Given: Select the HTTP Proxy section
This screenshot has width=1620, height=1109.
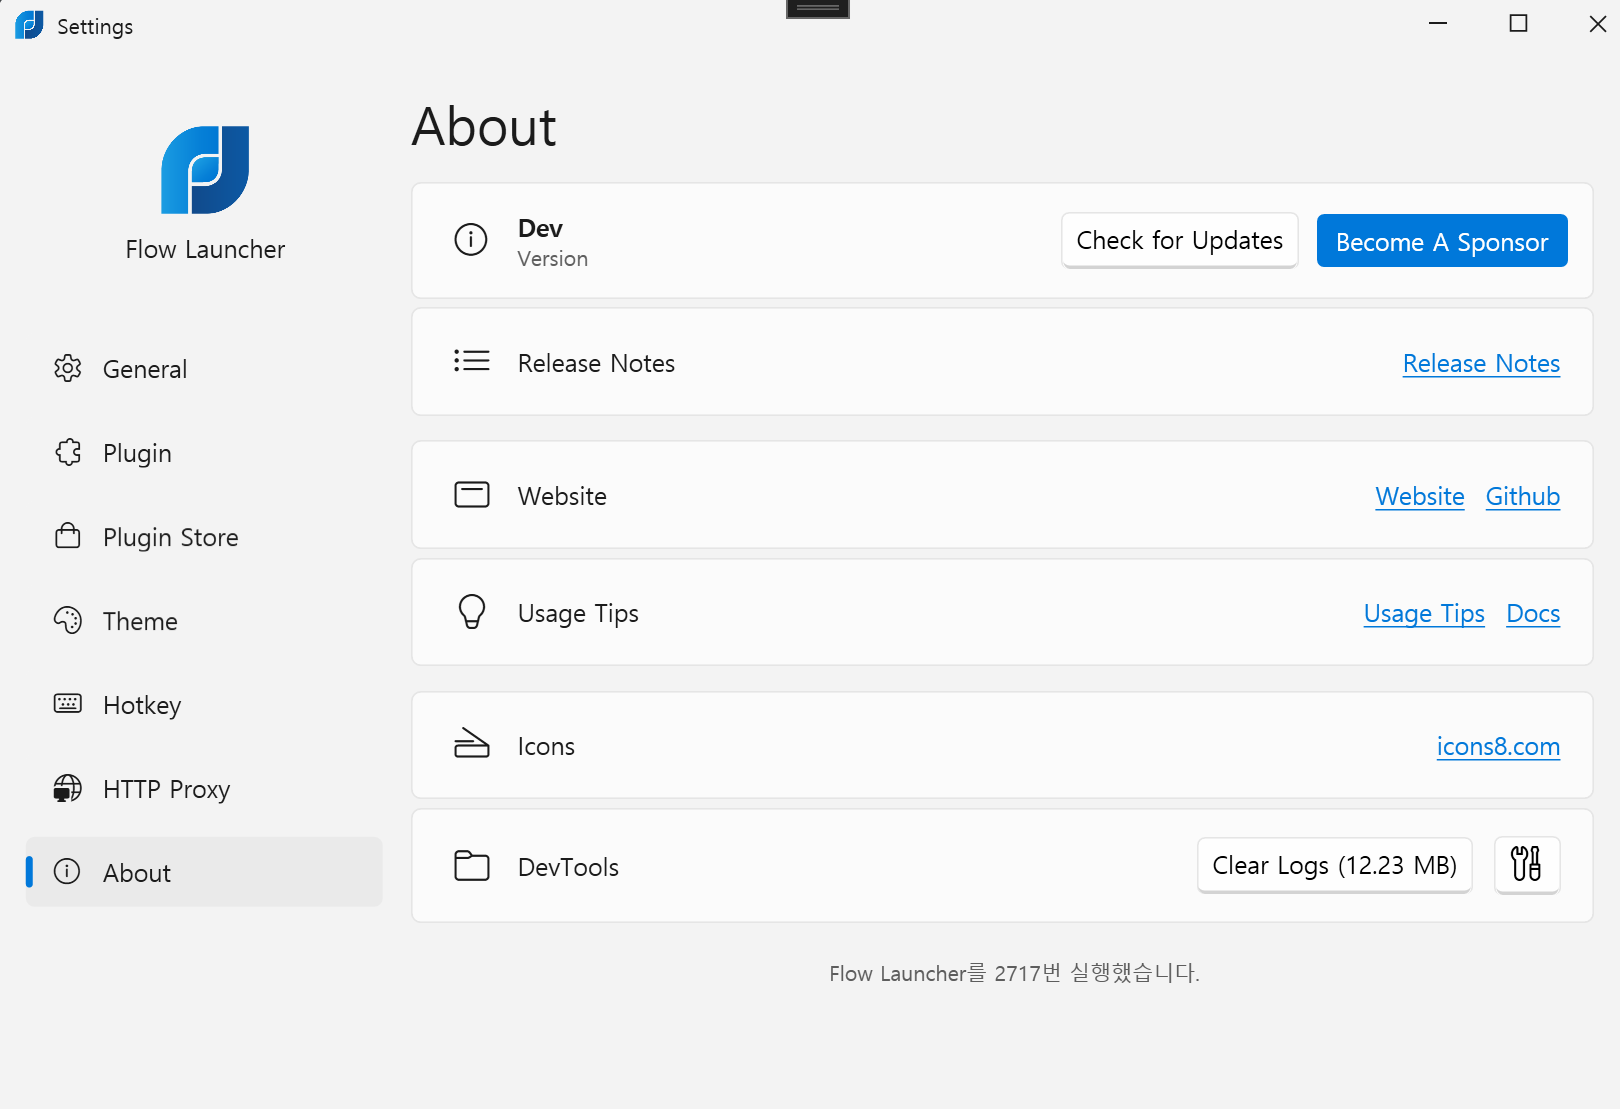Looking at the screenshot, I should coord(204,789).
